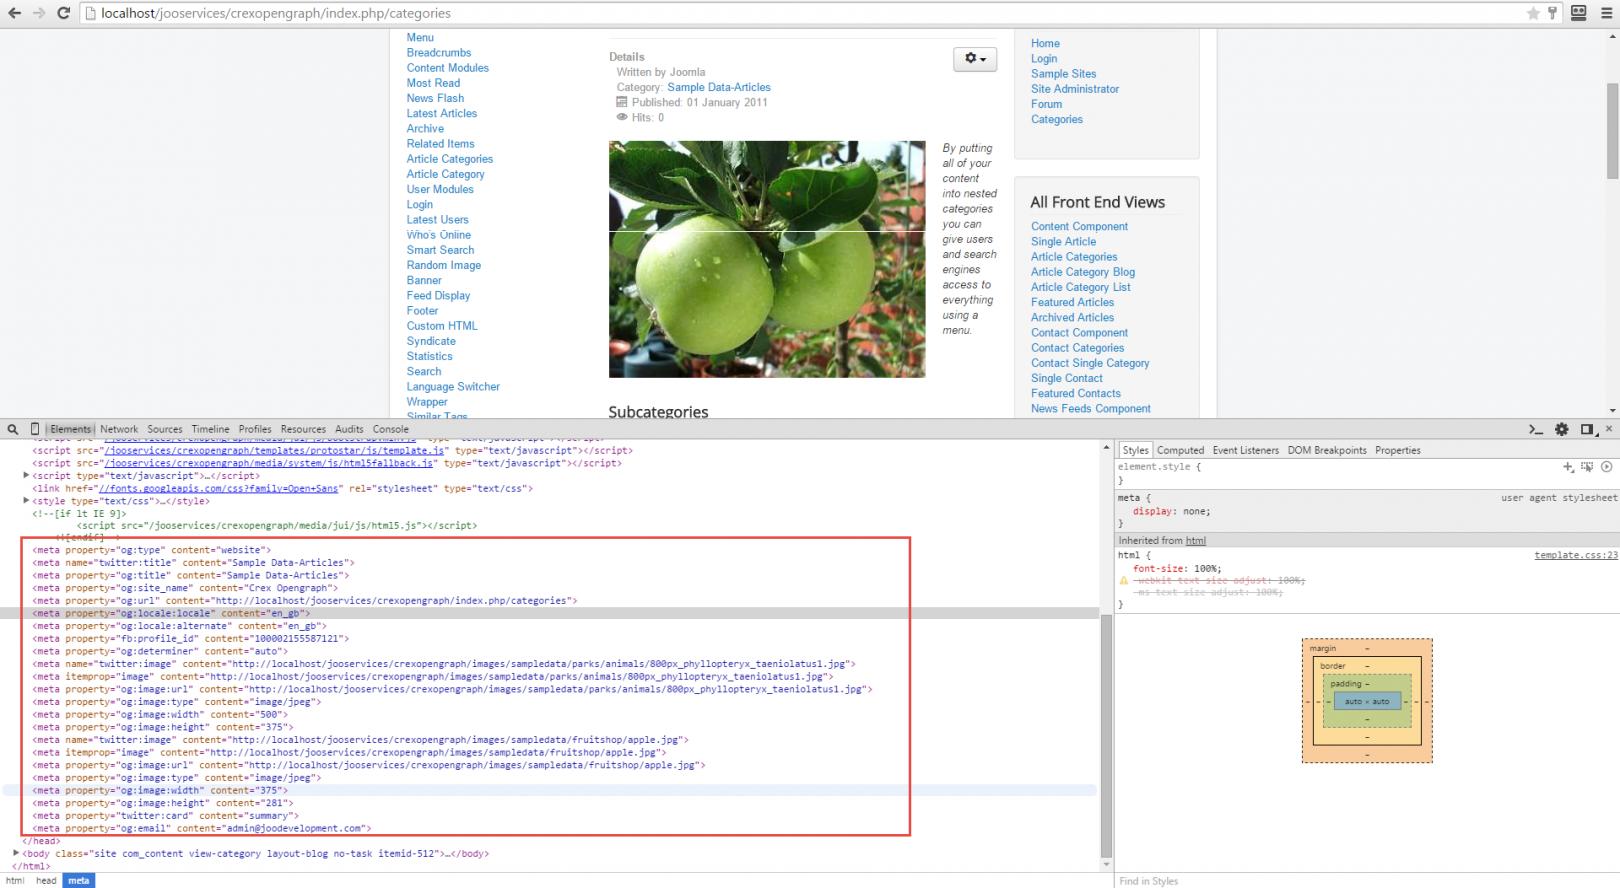This screenshot has width=1620, height=888.
Task: Open the Profiles panel
Action: pyautogui.click(x=255, y=429)
